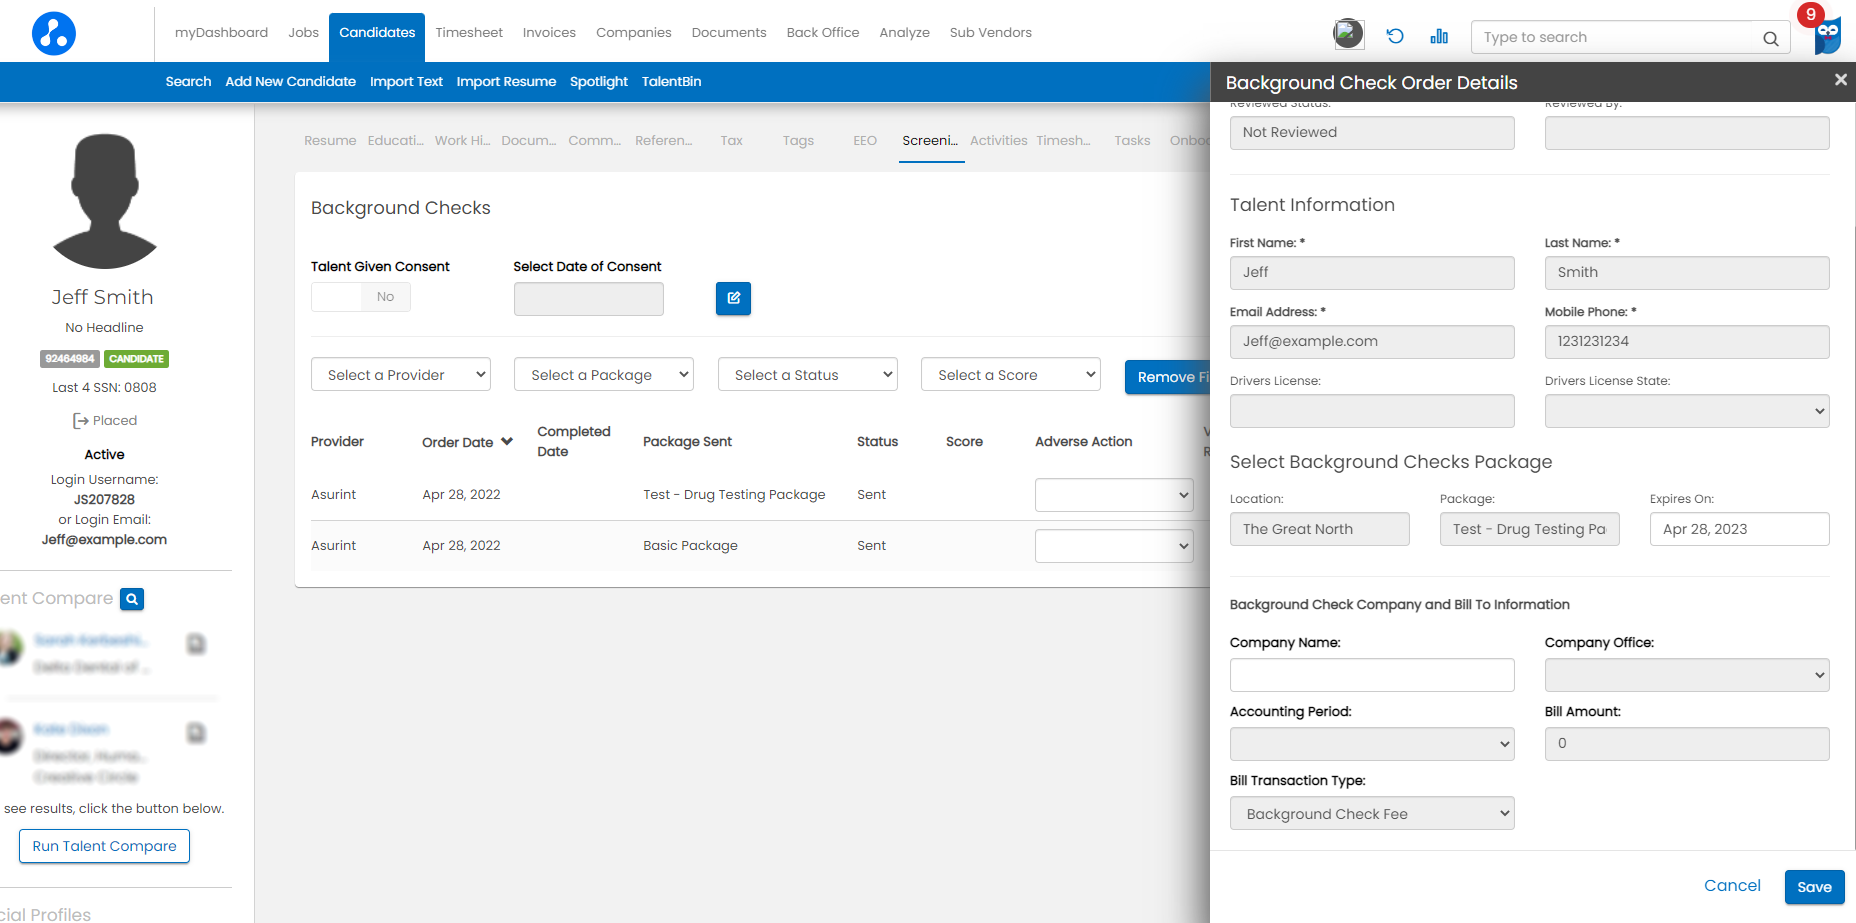This screenshot has height=923, width=1856.
Task: Switch to the Resume tab
Action: click(330, 141)
